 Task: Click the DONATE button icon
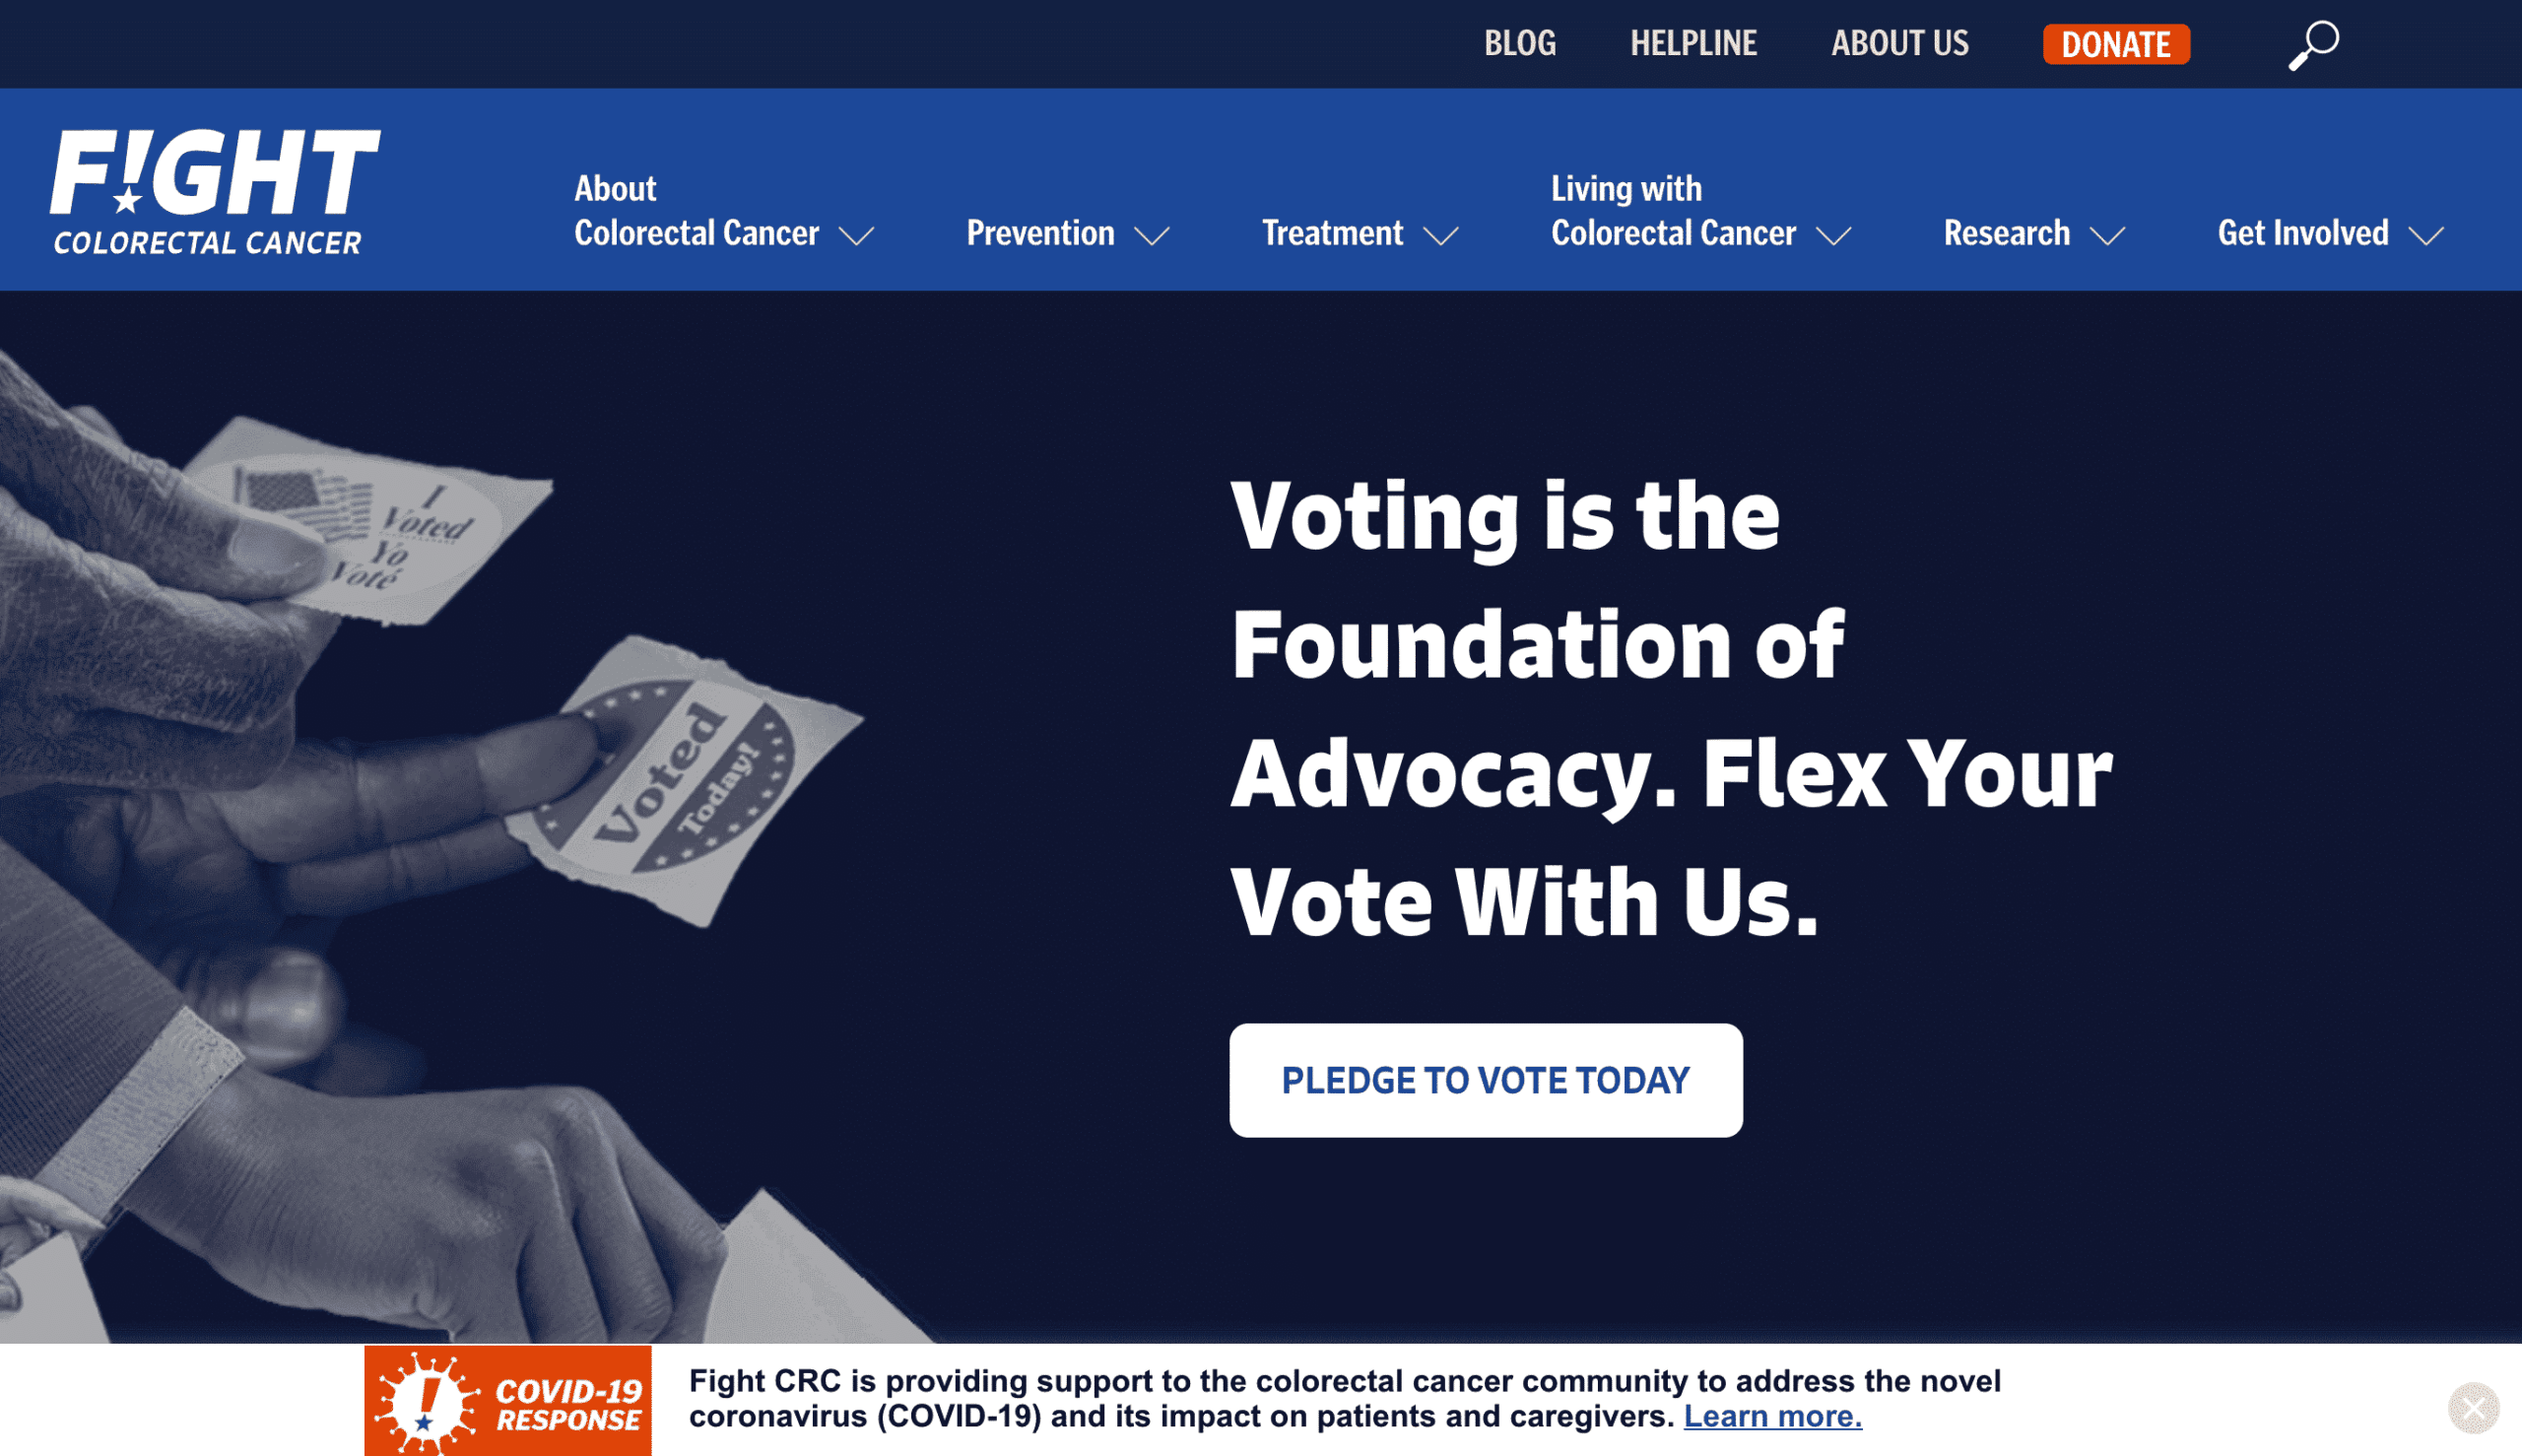pos(2115,41)
